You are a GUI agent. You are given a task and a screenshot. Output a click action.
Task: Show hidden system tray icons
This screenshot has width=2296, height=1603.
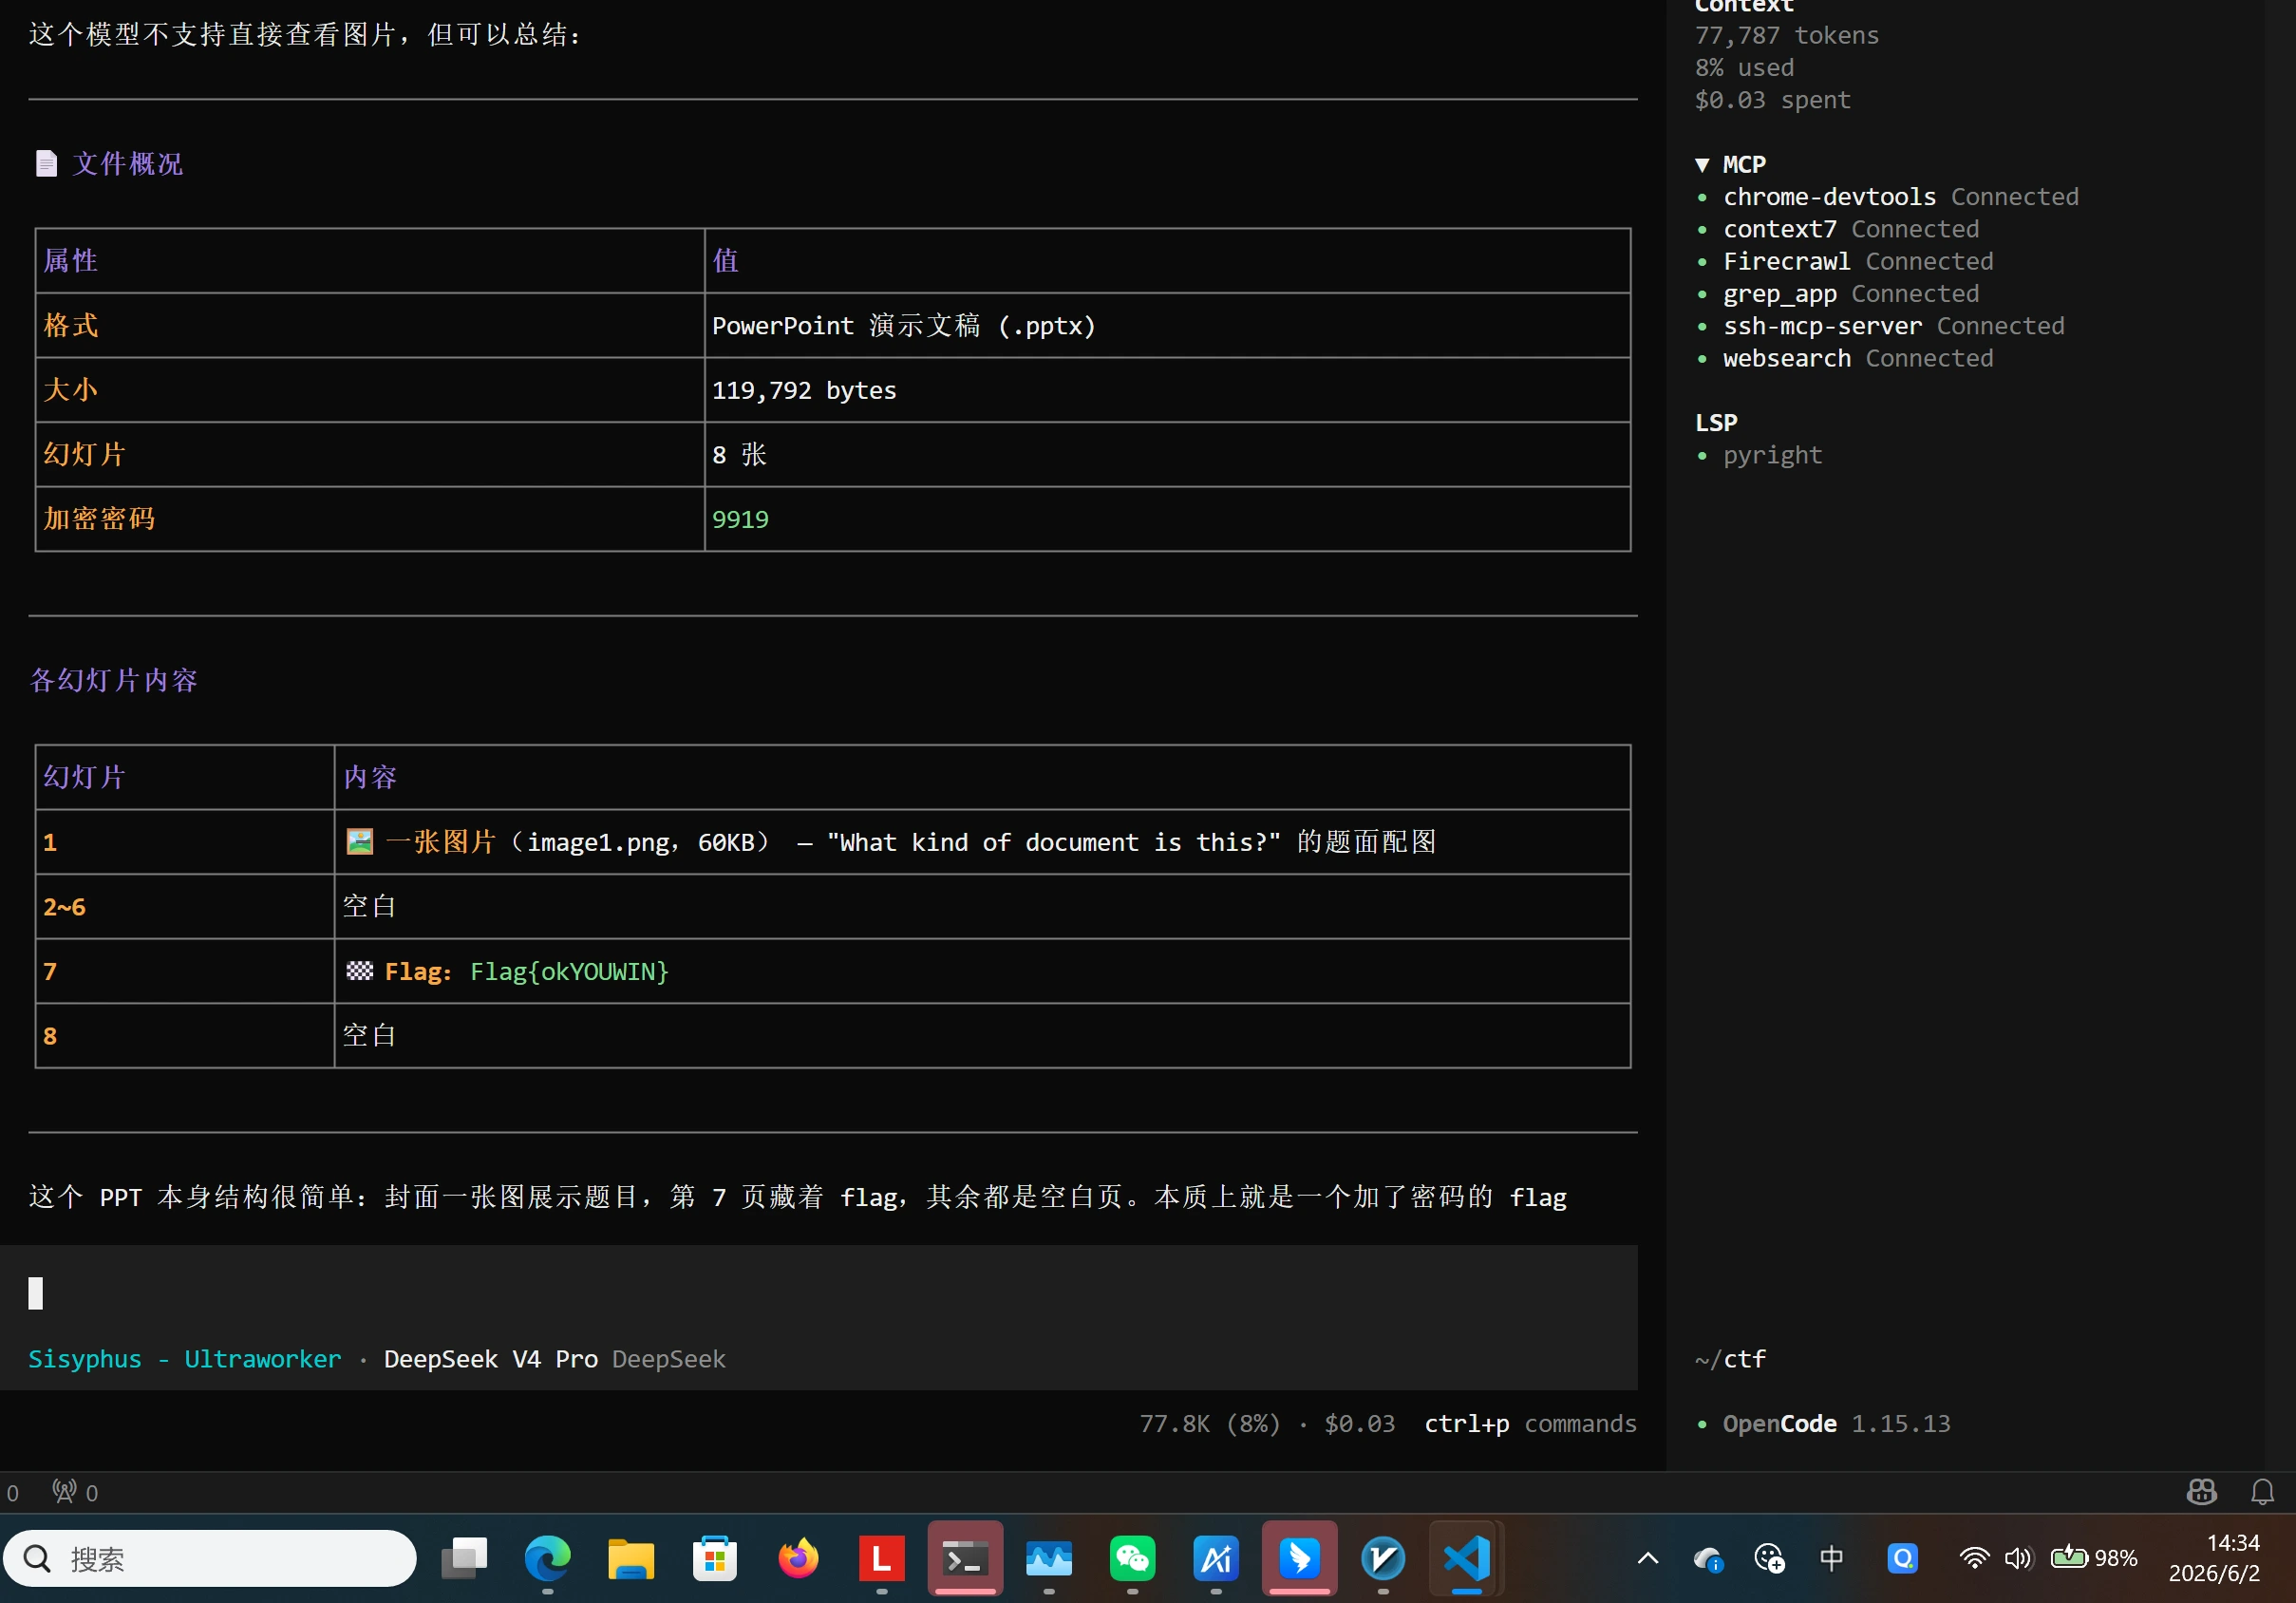coord(1648,1558)
